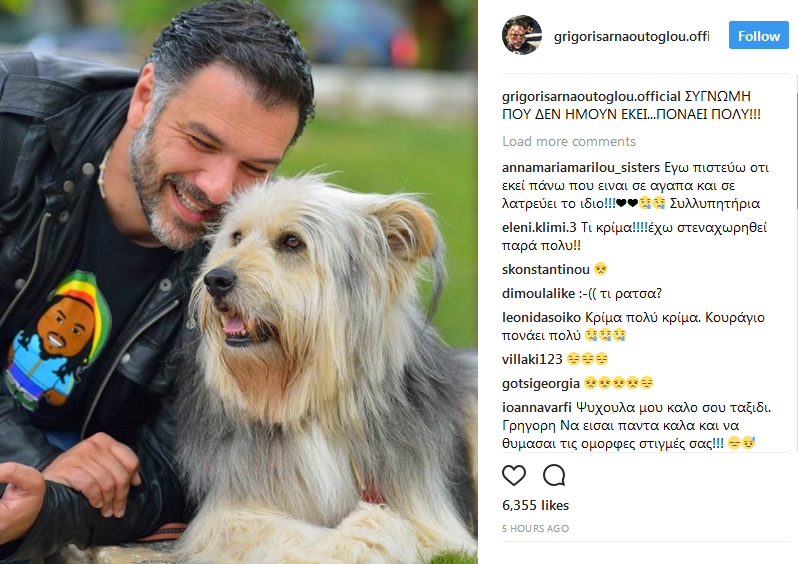Visit gotsigeorgia profile
The height and width of the screenshot is (564, 798).
(x=540, y=384)
